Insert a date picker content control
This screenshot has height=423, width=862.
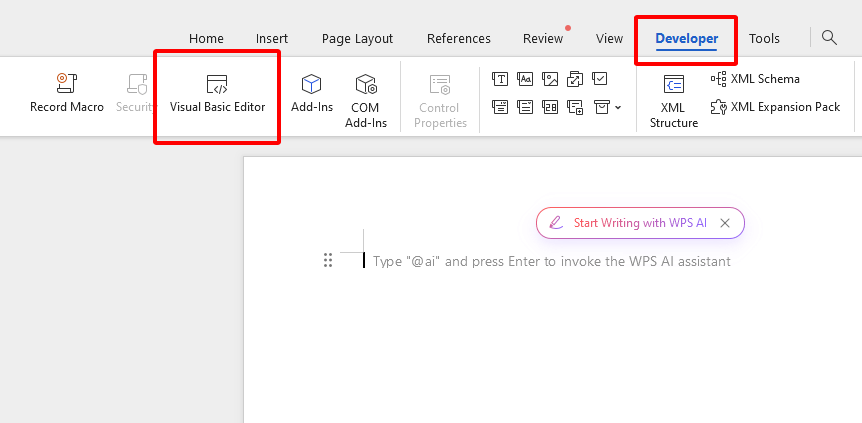[549, 106]
